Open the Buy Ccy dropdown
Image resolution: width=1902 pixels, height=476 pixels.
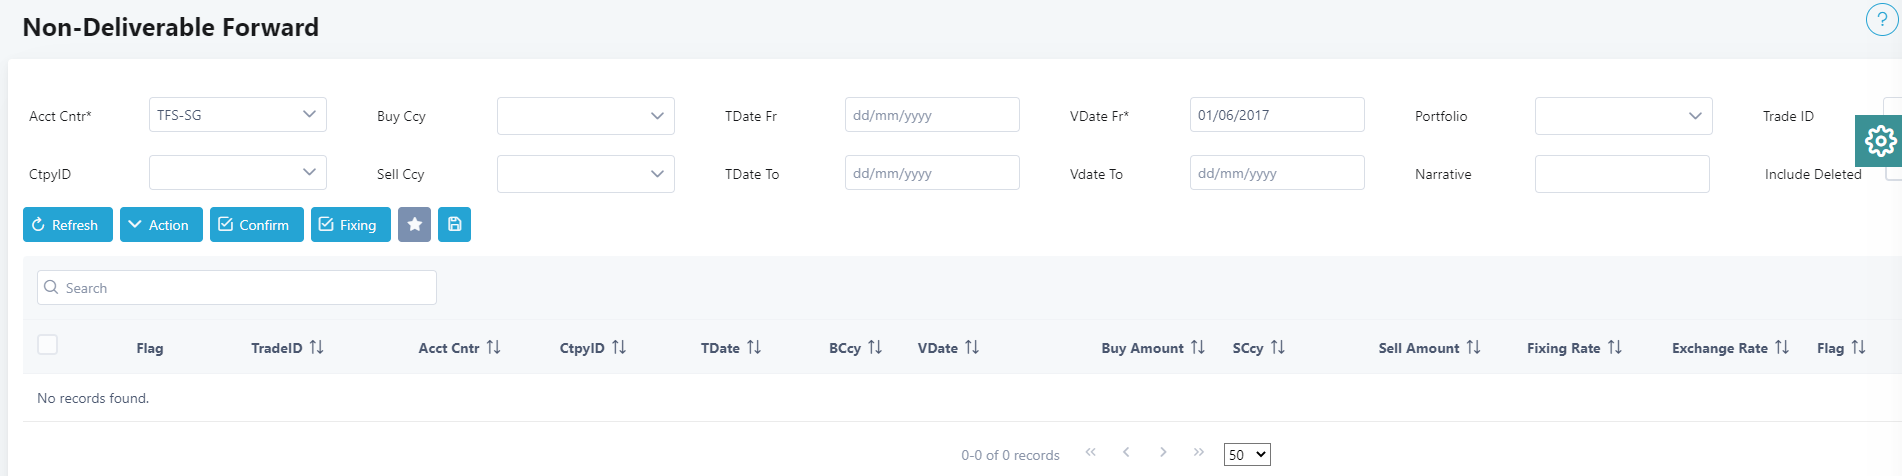585,116
